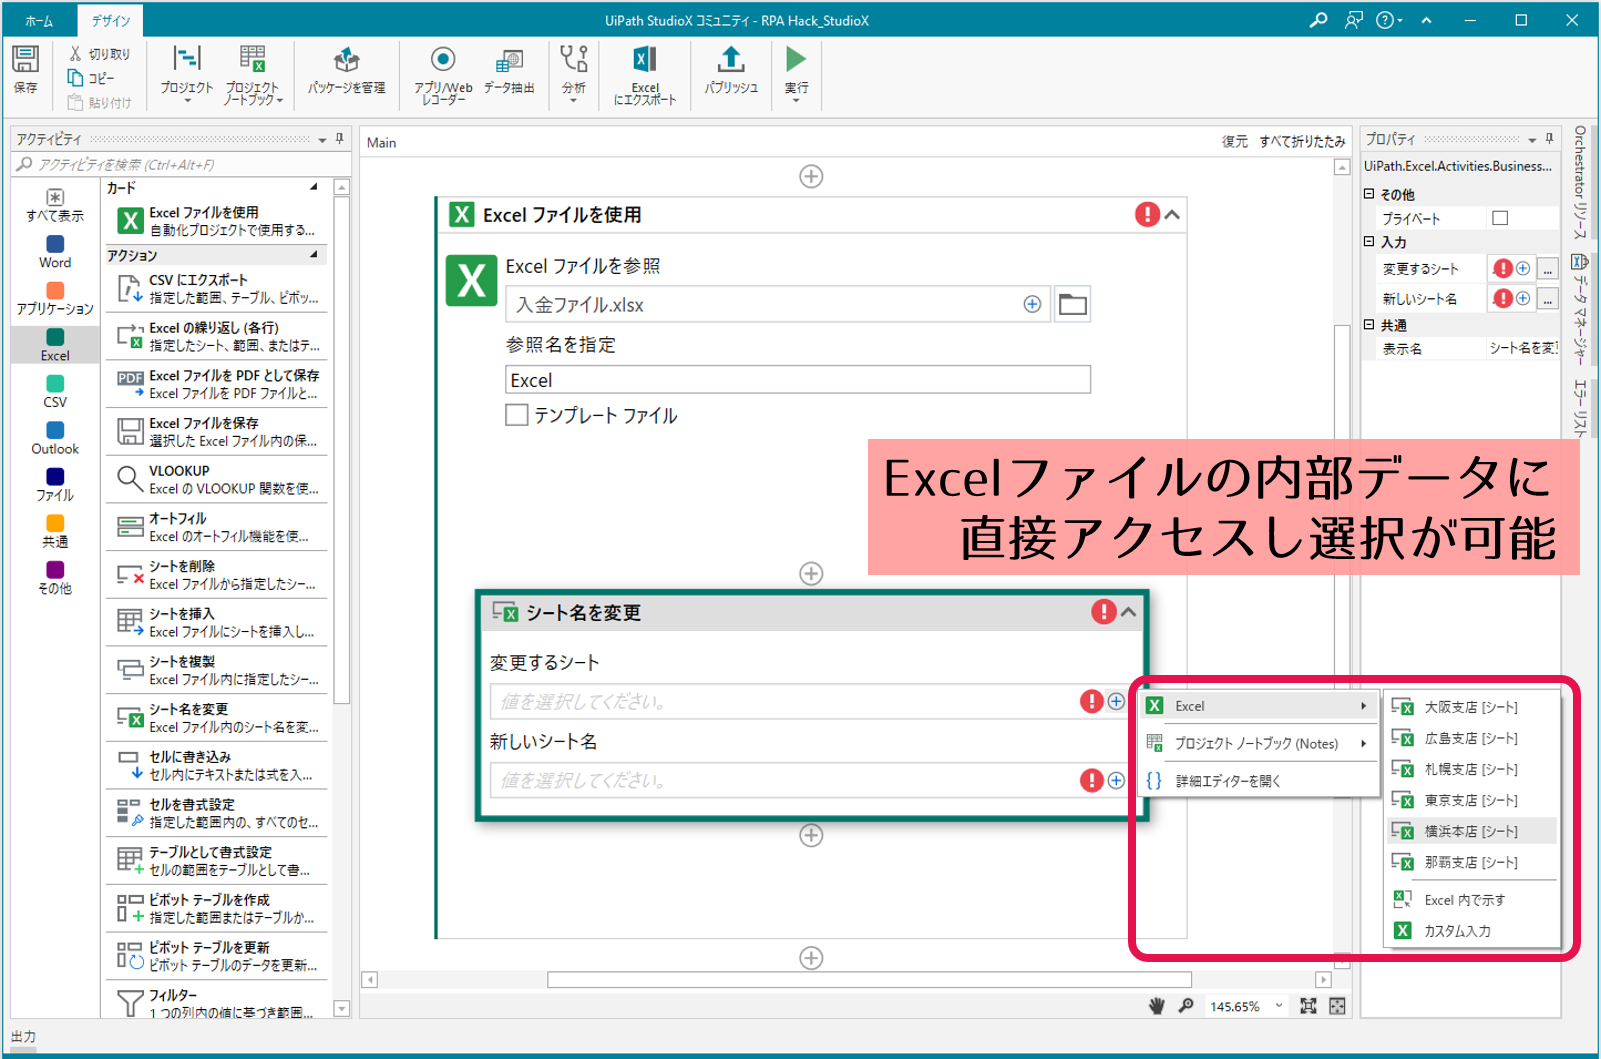
Task: Select the CSV activity category
Action: pyautogui.click(x=55, y=392)
